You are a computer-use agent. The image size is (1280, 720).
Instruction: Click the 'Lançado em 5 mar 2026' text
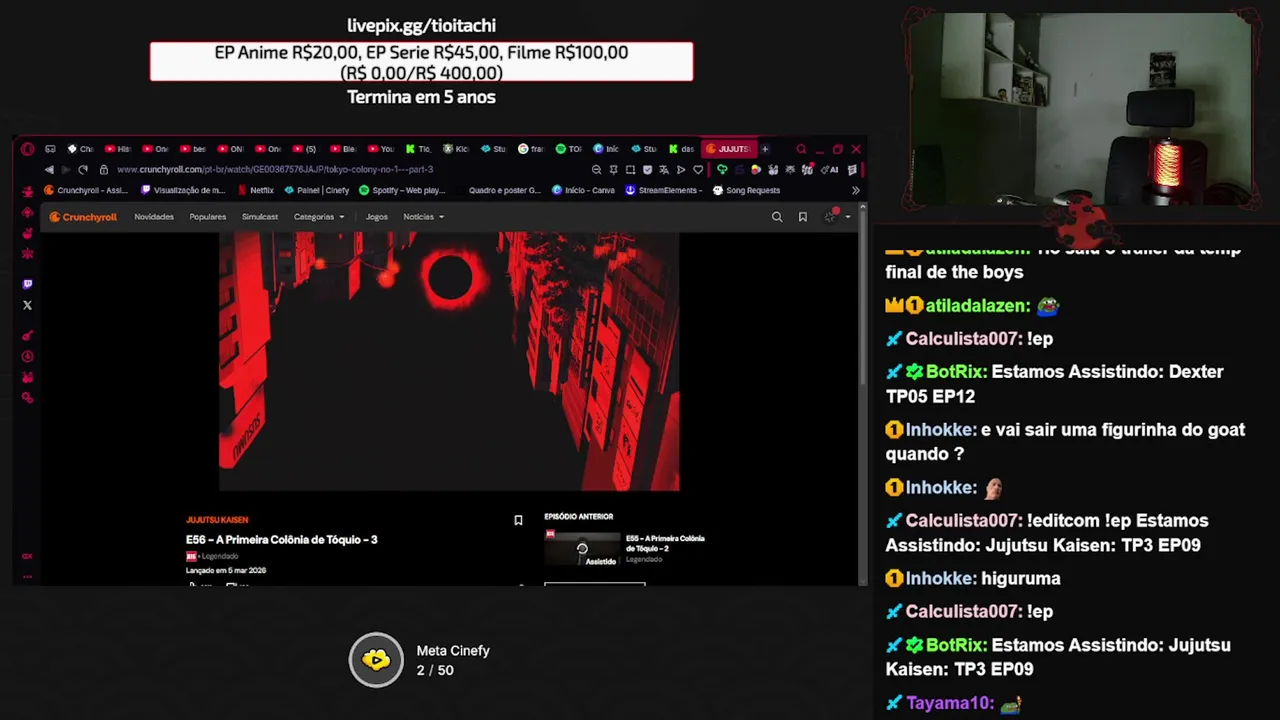point(226,571)
